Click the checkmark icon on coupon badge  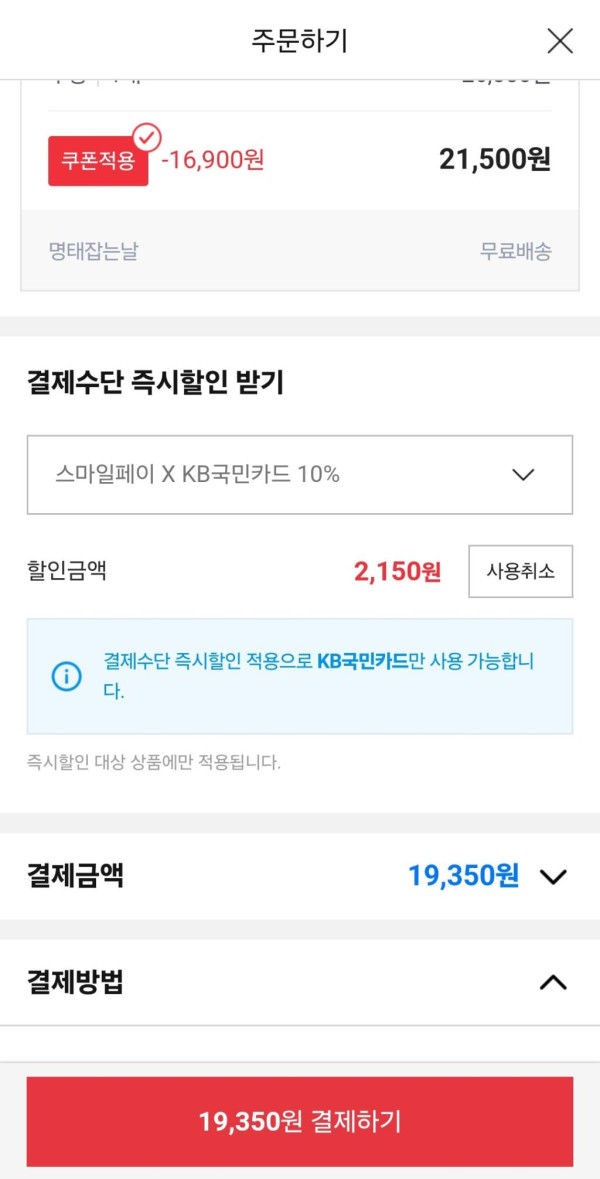(147, 137)
